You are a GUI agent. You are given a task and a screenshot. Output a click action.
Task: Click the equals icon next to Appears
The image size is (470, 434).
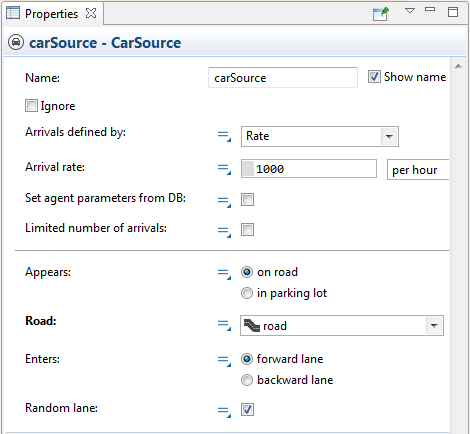[224, 274]
